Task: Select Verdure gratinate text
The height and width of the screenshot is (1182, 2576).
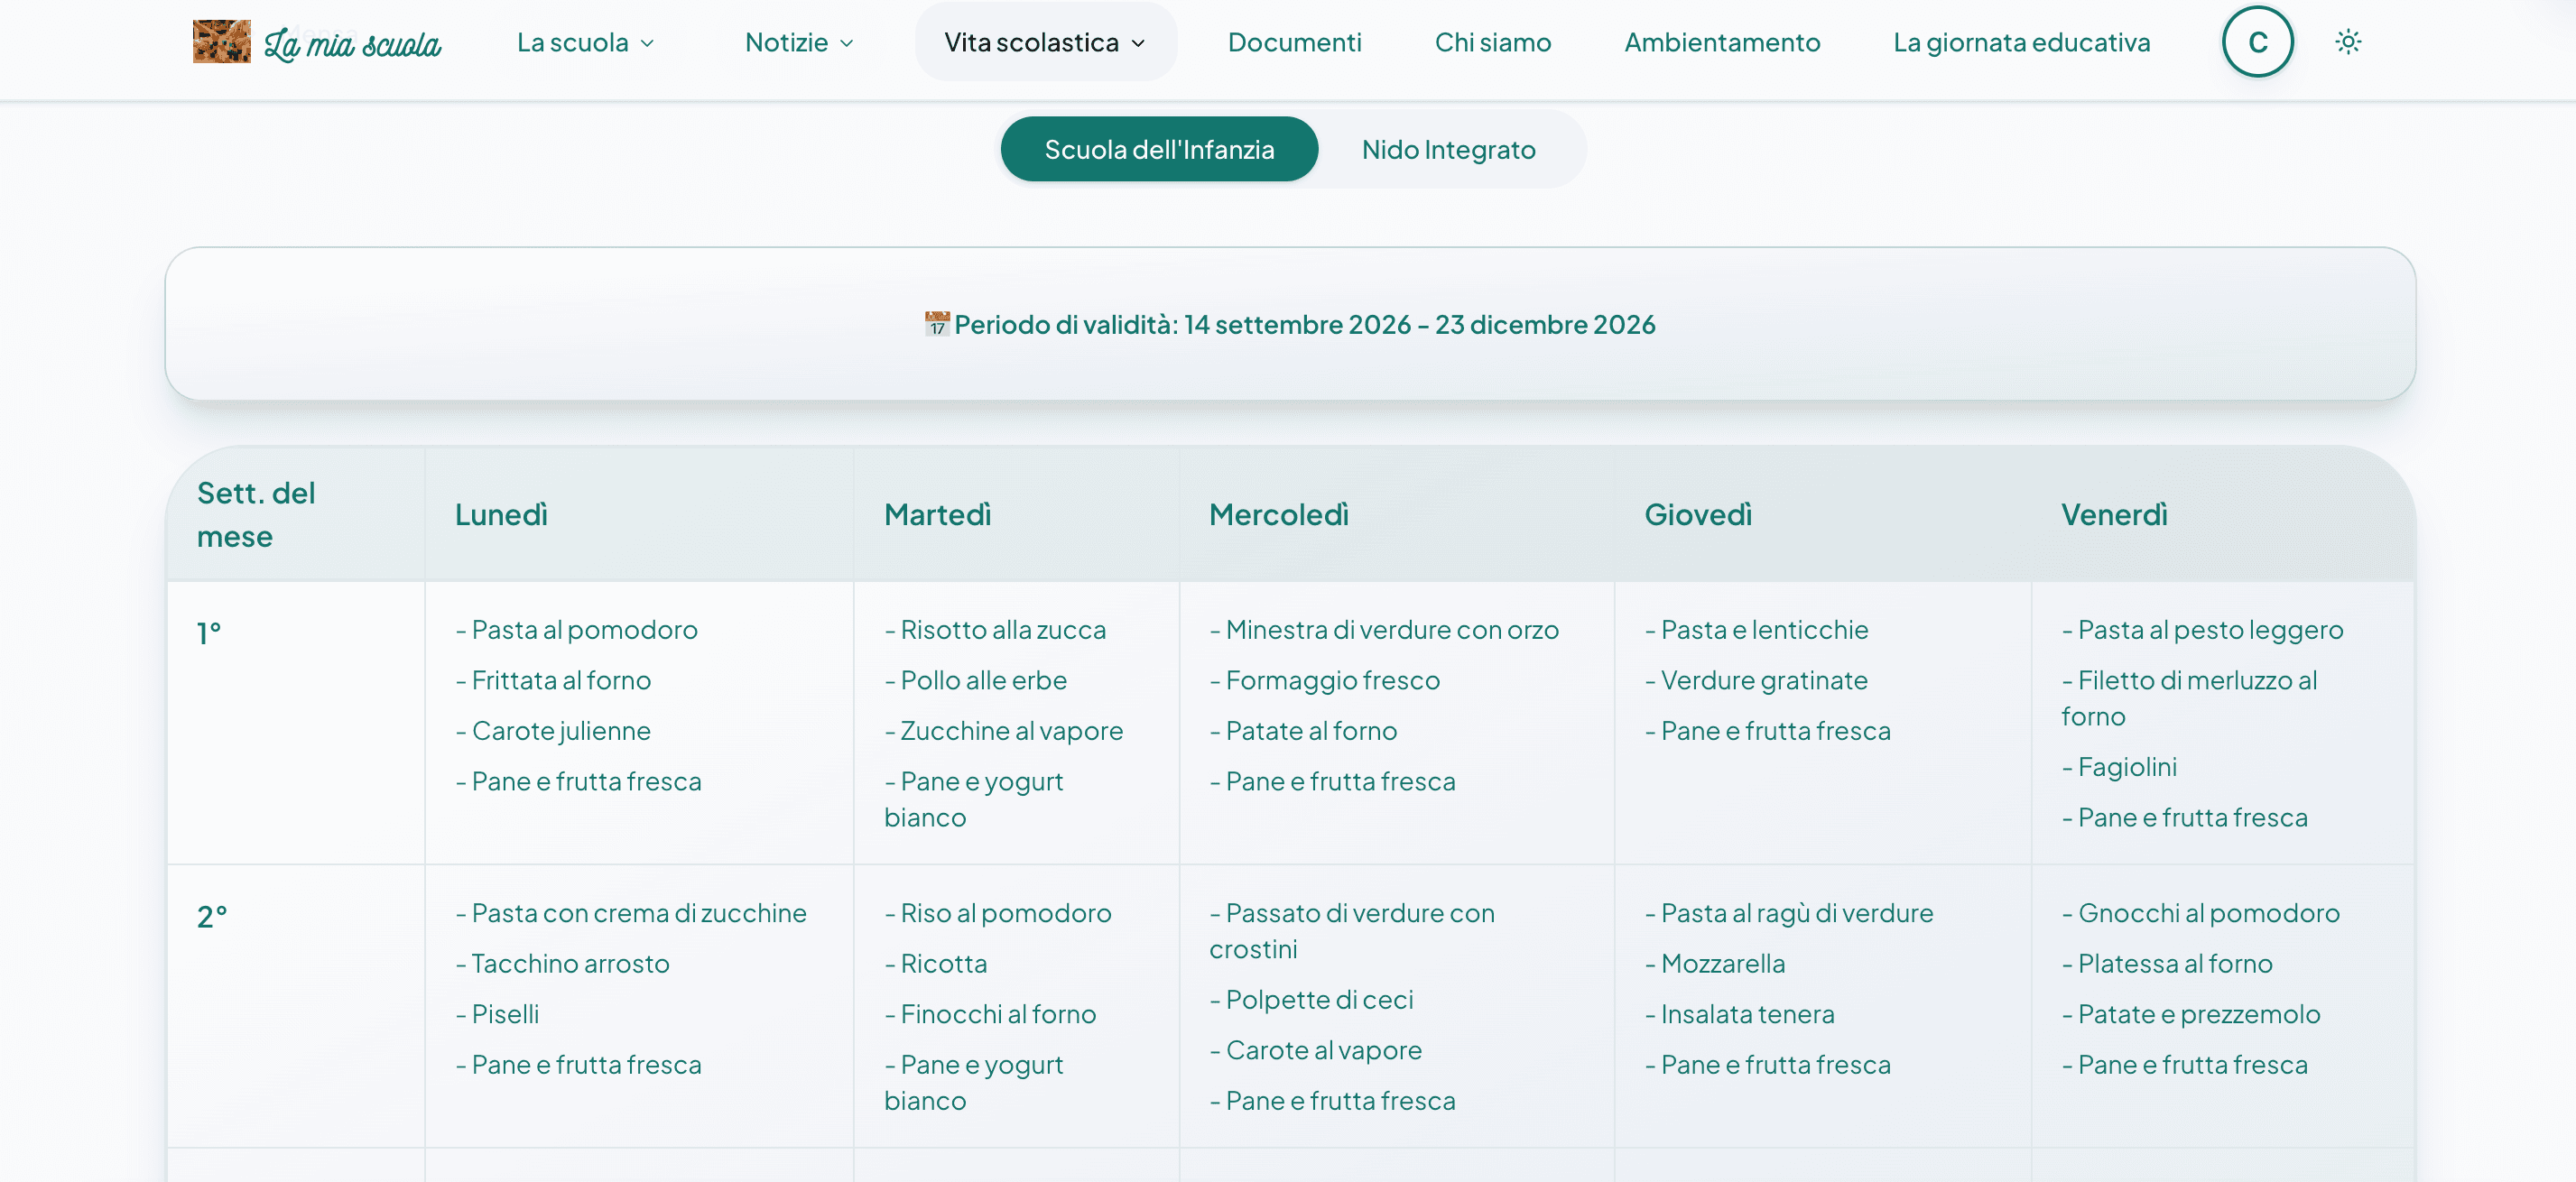Action: tap(1756, 680)
